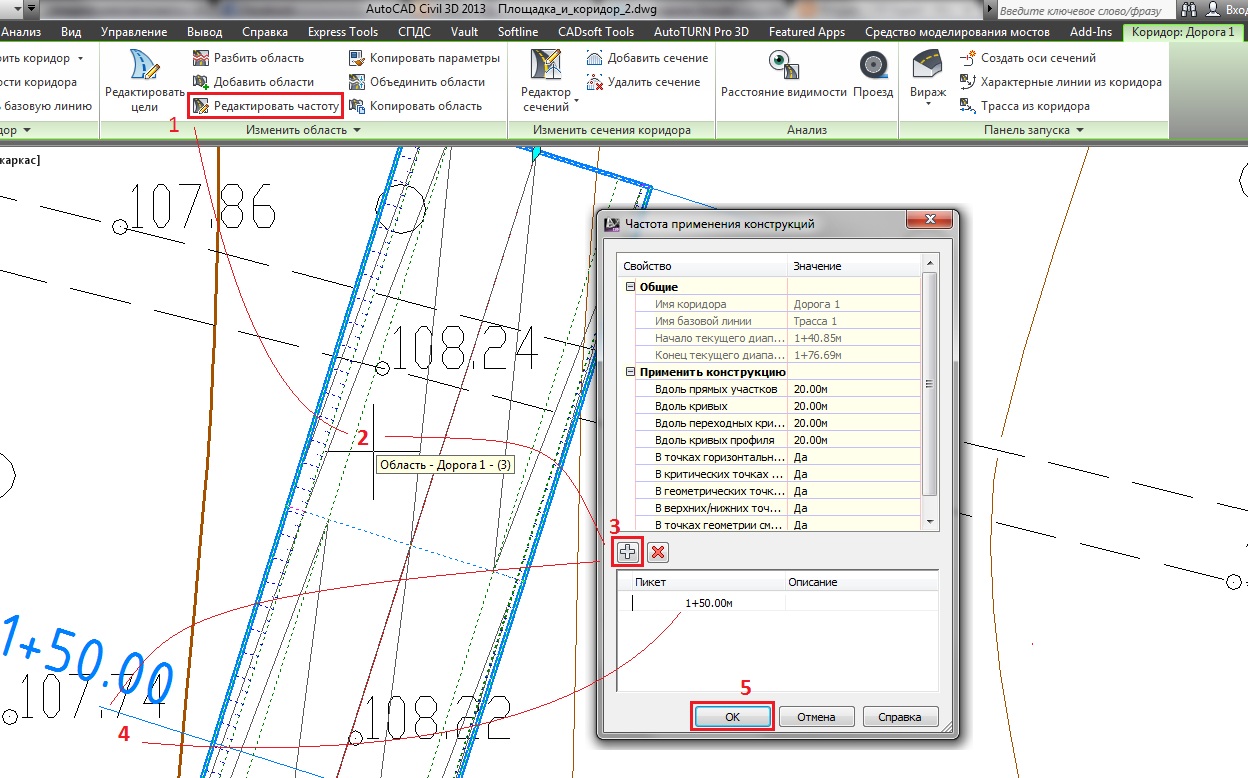Choose Трасса из коридора
The height and width of the screenshot is (778, 1248).
(x=1025, y=106)
